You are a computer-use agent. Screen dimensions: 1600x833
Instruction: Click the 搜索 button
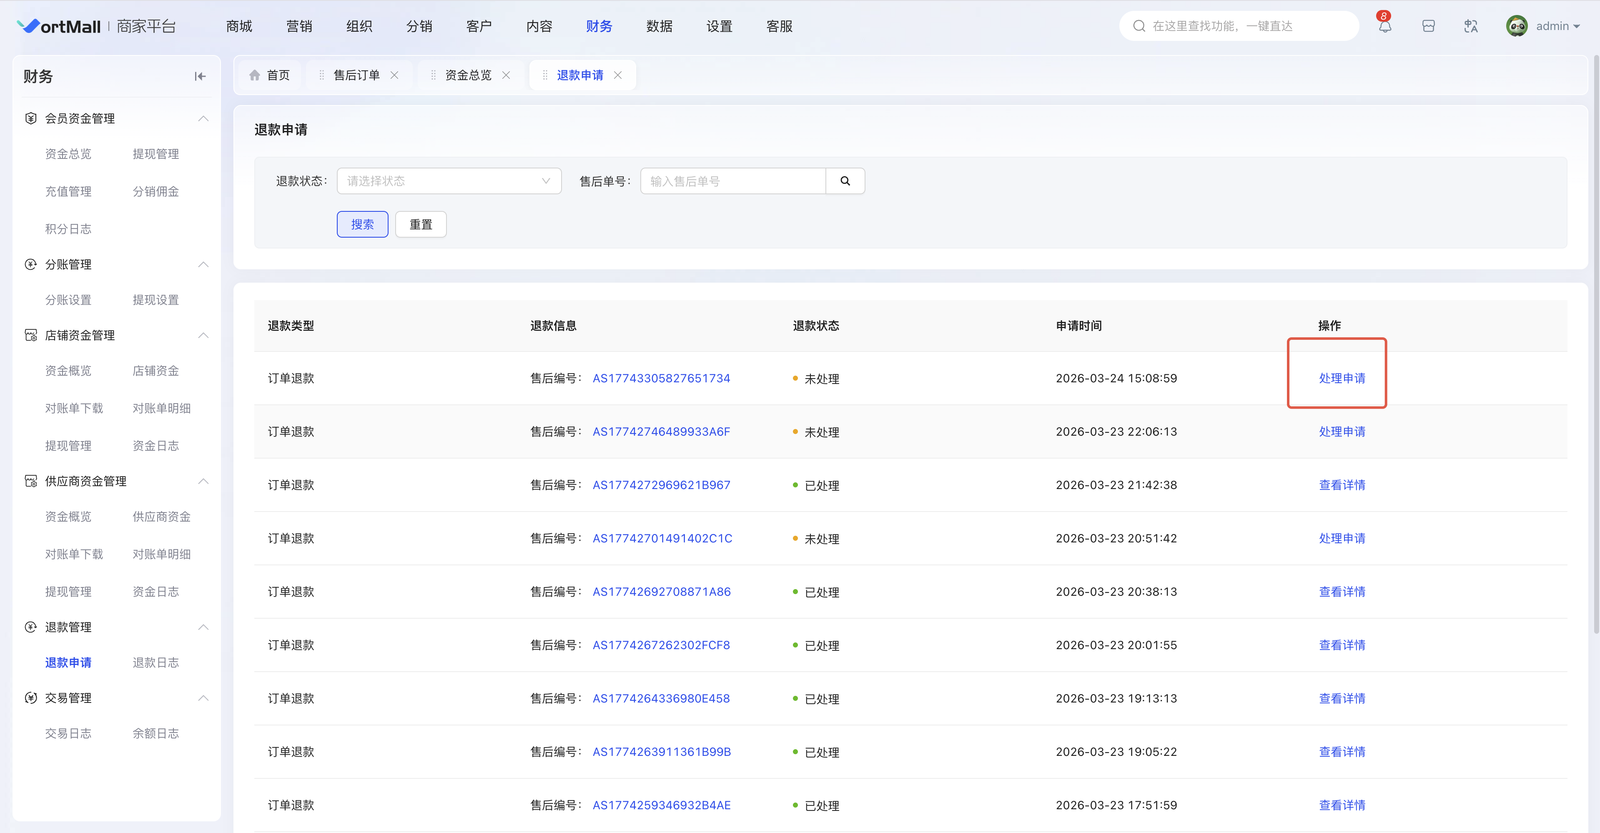point(362,225)
